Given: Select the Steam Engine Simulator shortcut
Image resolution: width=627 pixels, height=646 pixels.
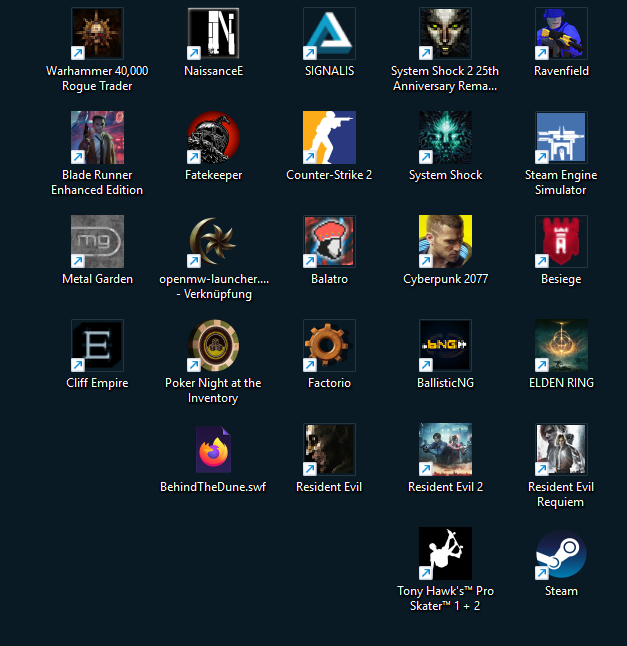Looking at the screenshot, I should [561, 138].
